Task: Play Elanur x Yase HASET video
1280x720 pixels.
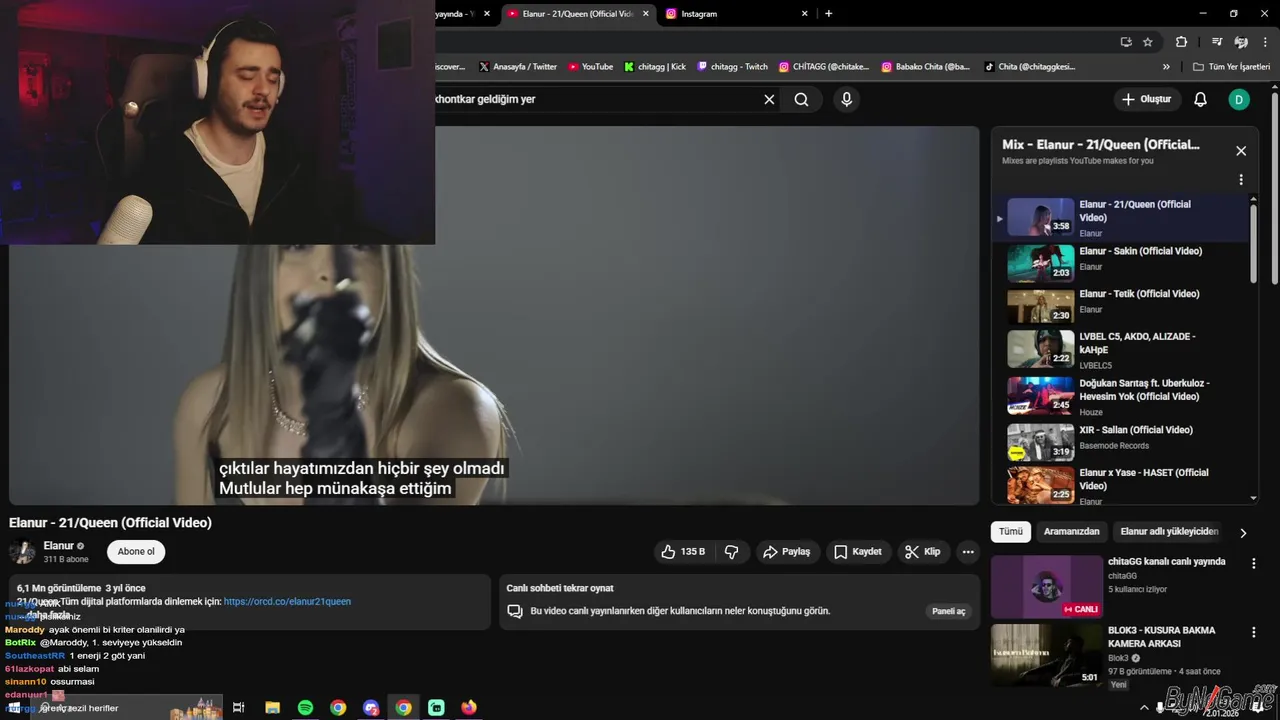Action: [x=1122, y=484]
